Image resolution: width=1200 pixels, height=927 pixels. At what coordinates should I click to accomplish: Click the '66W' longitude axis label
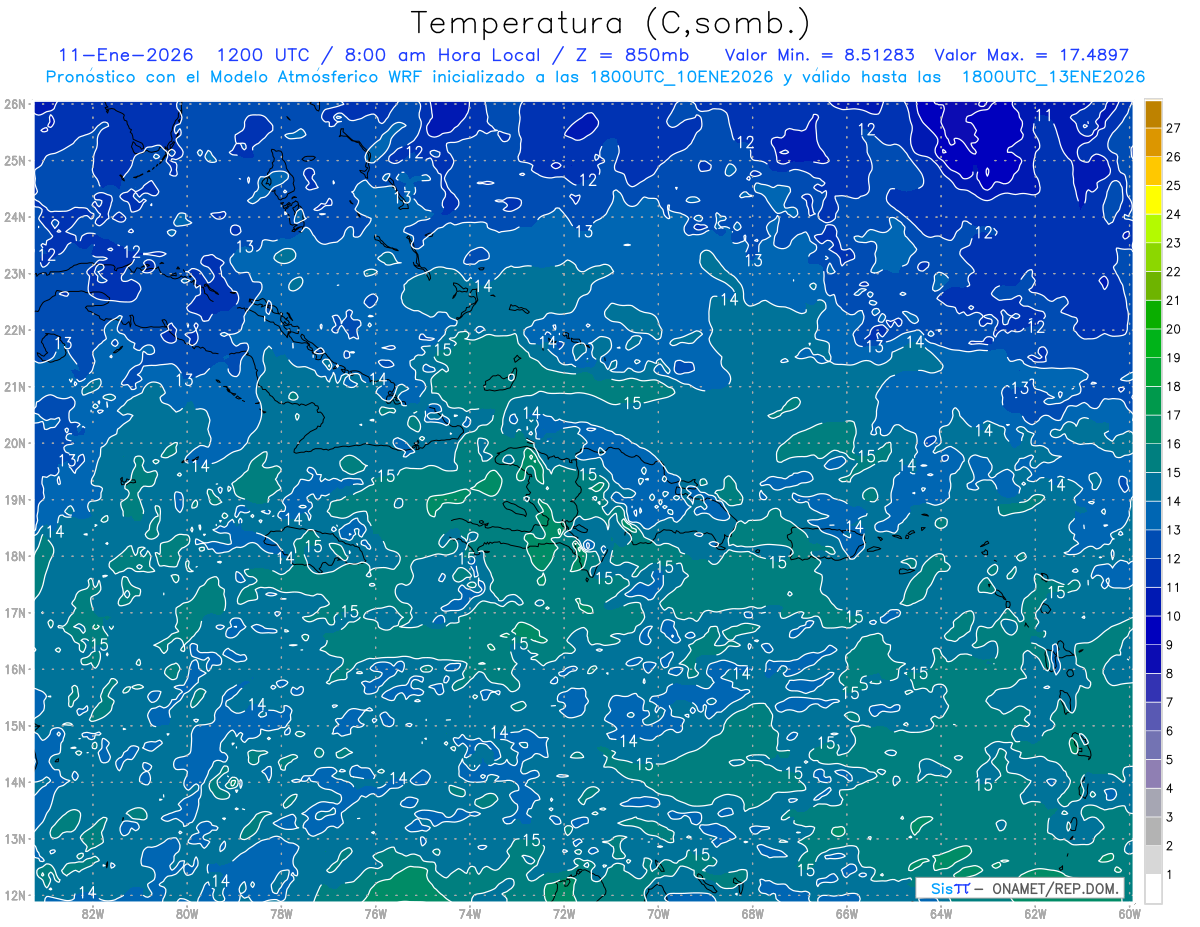847,913
